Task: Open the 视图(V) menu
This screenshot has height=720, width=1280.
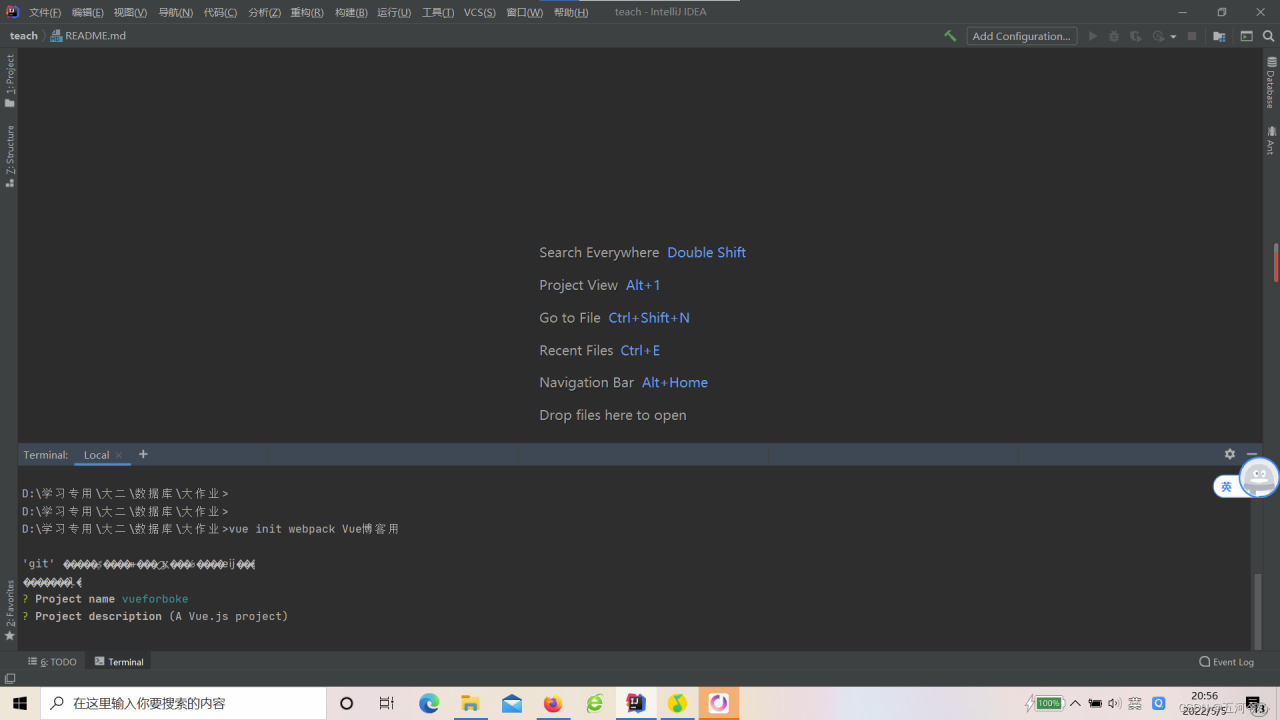Action: tap(130, 12)
